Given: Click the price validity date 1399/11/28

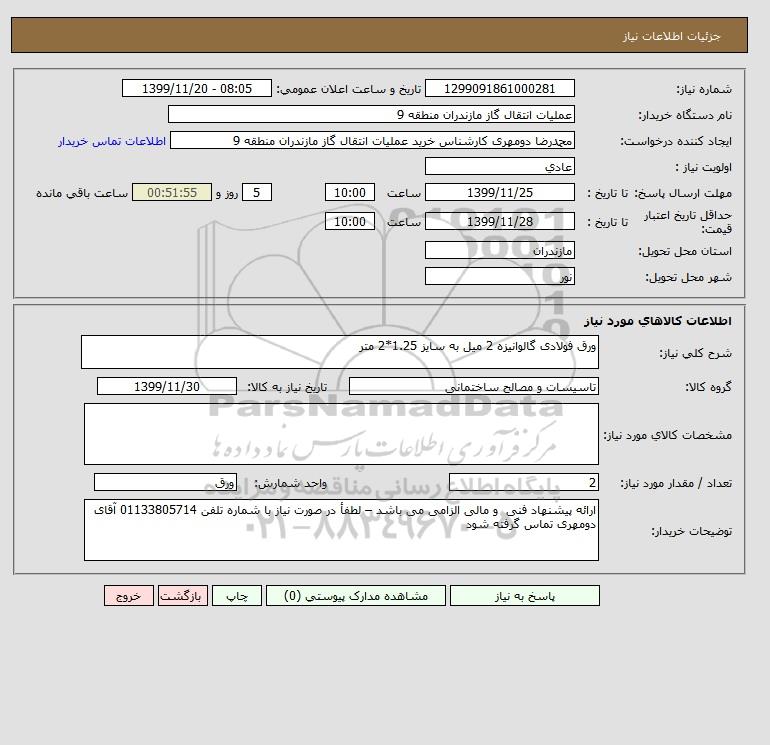Looking at the screenshot, I should [499, 221].
